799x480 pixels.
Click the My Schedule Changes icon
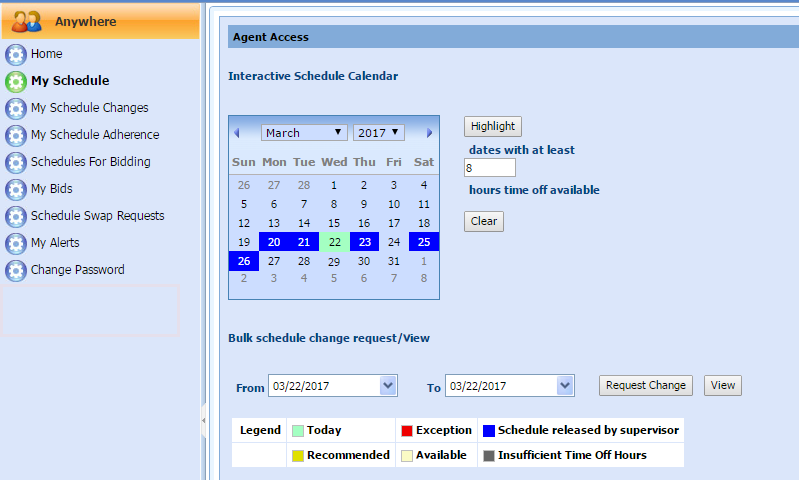coord(16,108)
